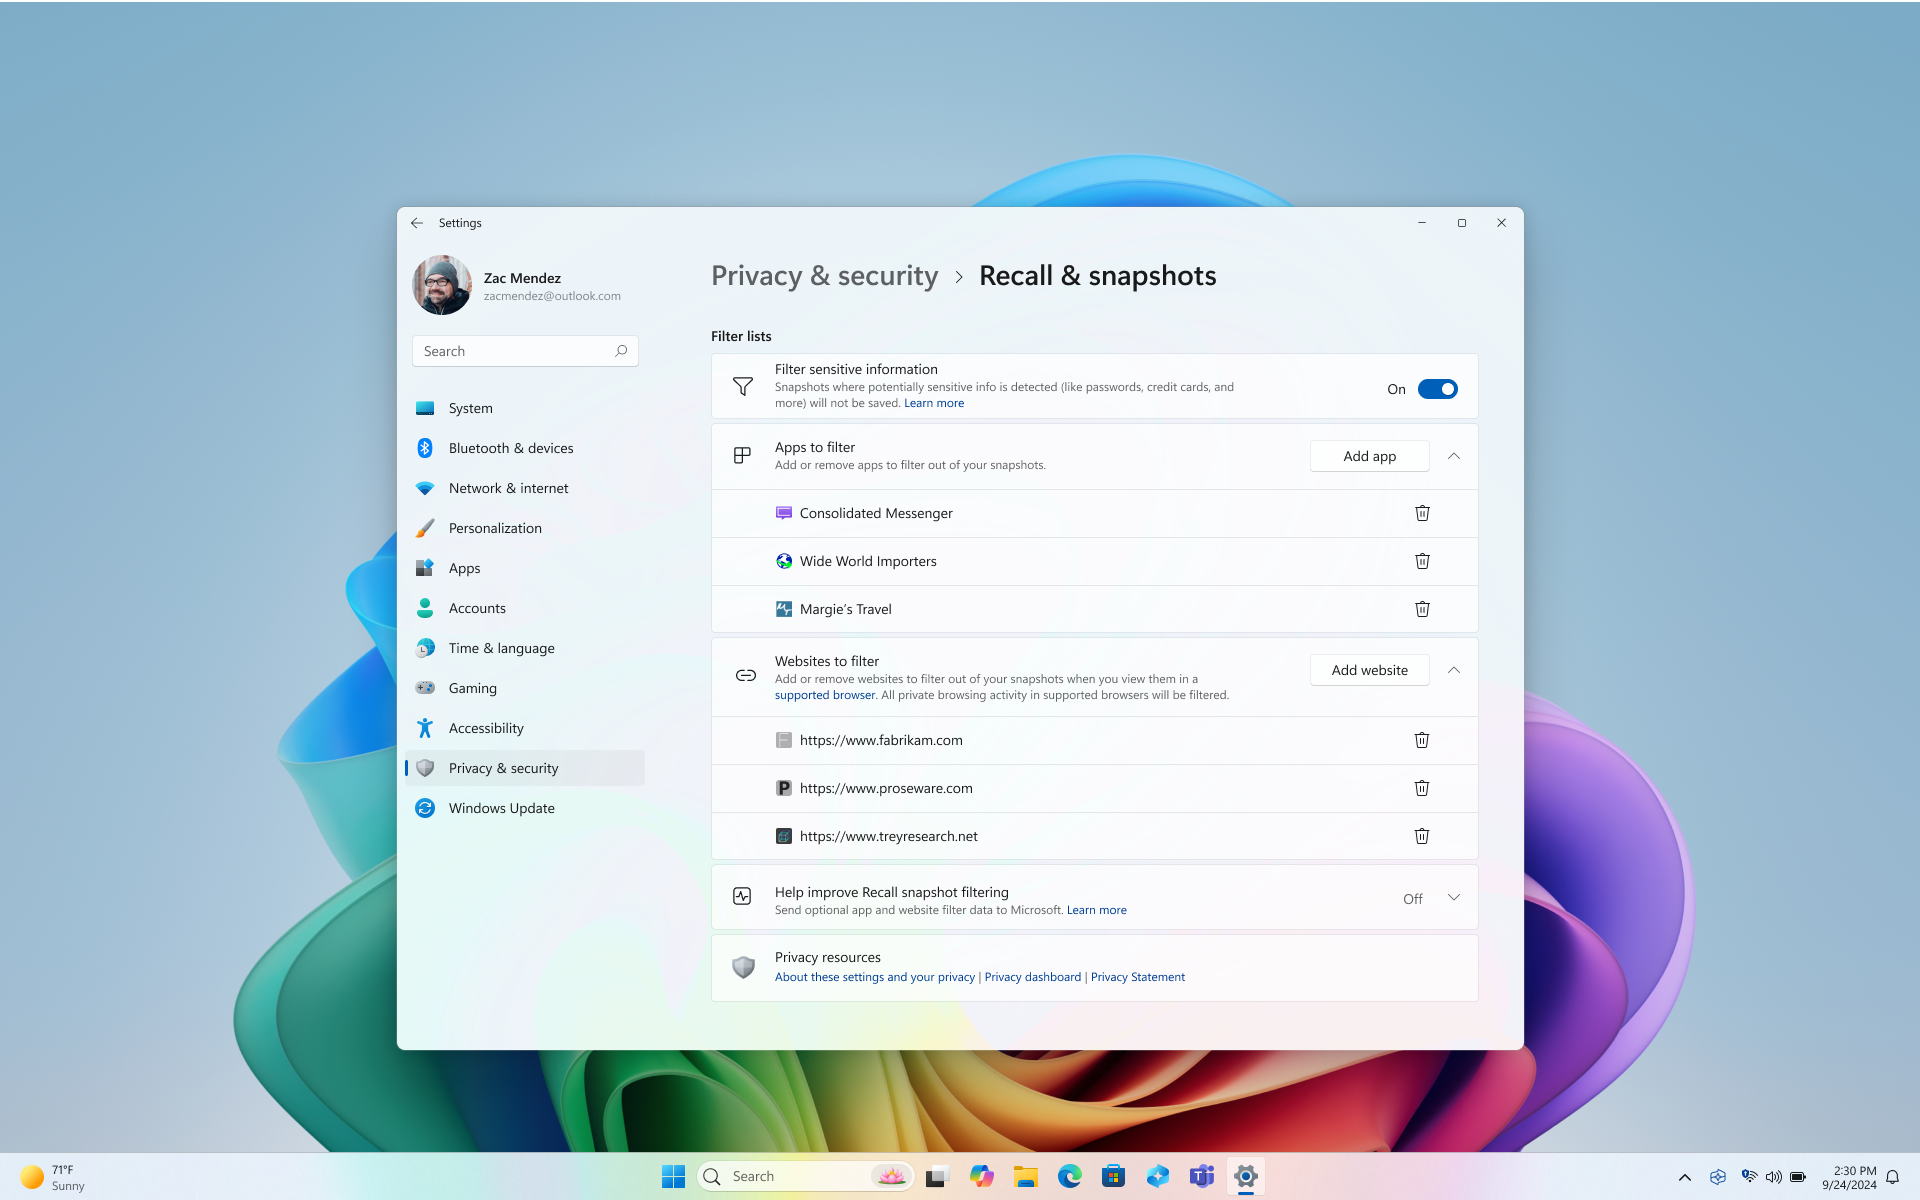Screen dimensions: 1920x1200
Task: Click the Network & internet icon
Action: pos(426,487)
